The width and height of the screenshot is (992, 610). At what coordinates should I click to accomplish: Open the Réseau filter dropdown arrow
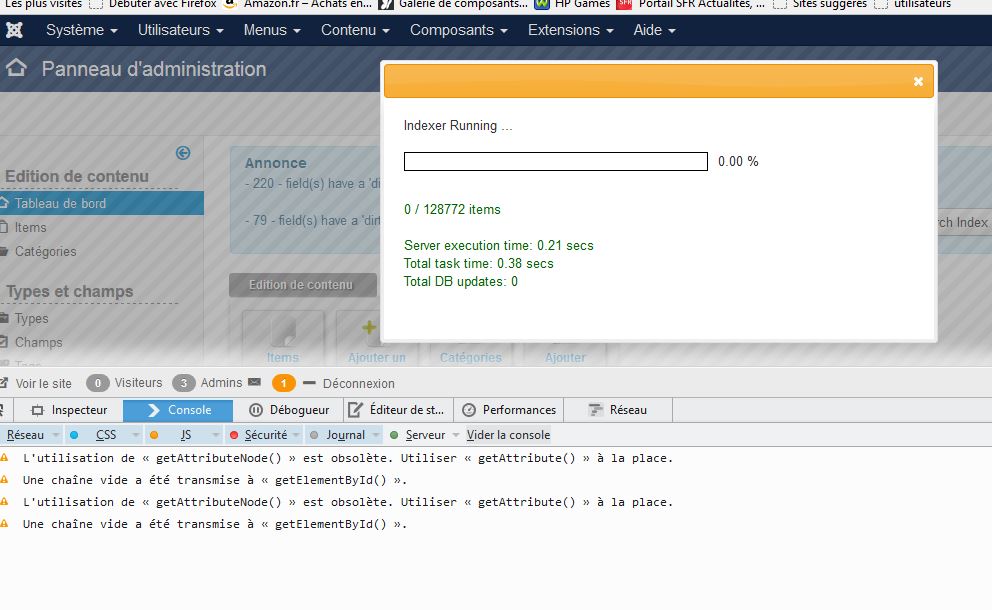point(56,435)
